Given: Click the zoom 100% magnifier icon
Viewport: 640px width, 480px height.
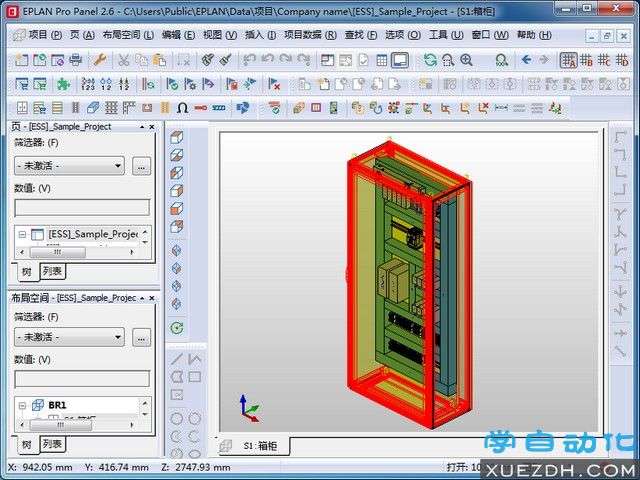Looking at the screenshot, I should [x=502, y=60].
